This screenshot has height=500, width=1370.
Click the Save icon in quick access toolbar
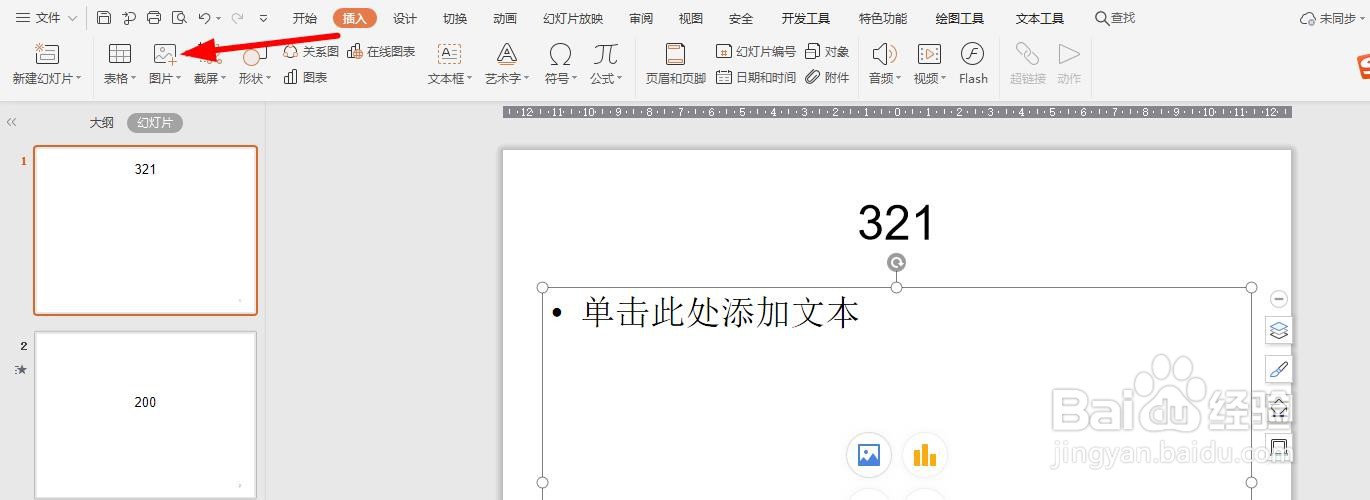coord(104,18)
